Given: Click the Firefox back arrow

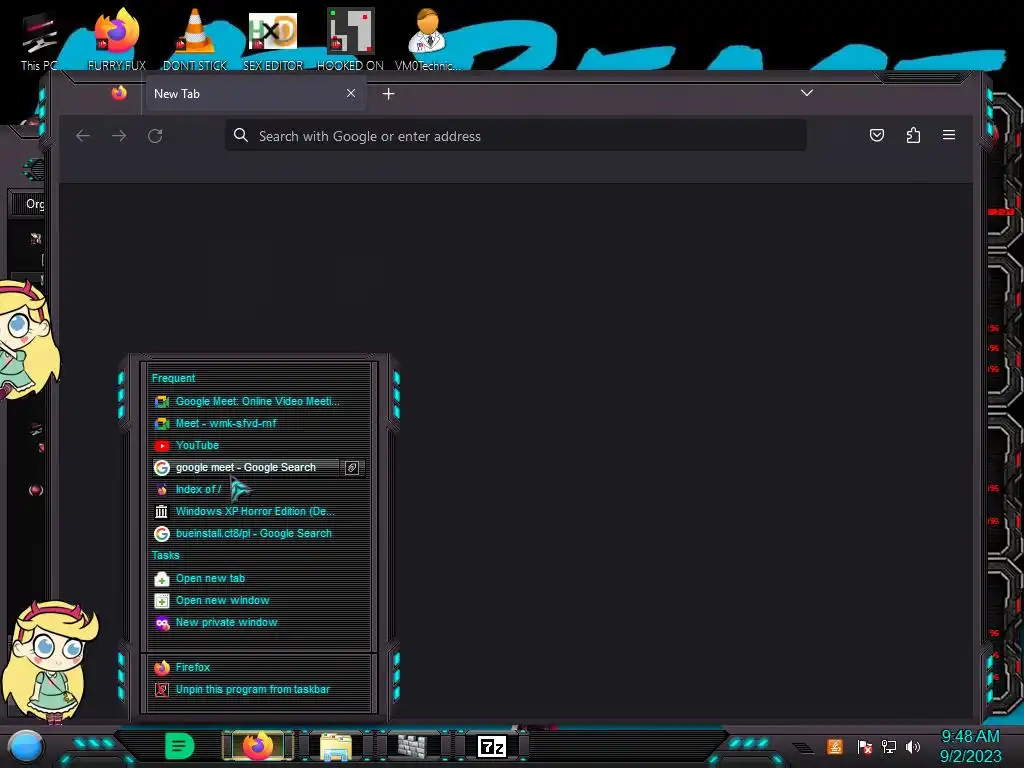Looking at the screenshot, I should pos(83,136).
